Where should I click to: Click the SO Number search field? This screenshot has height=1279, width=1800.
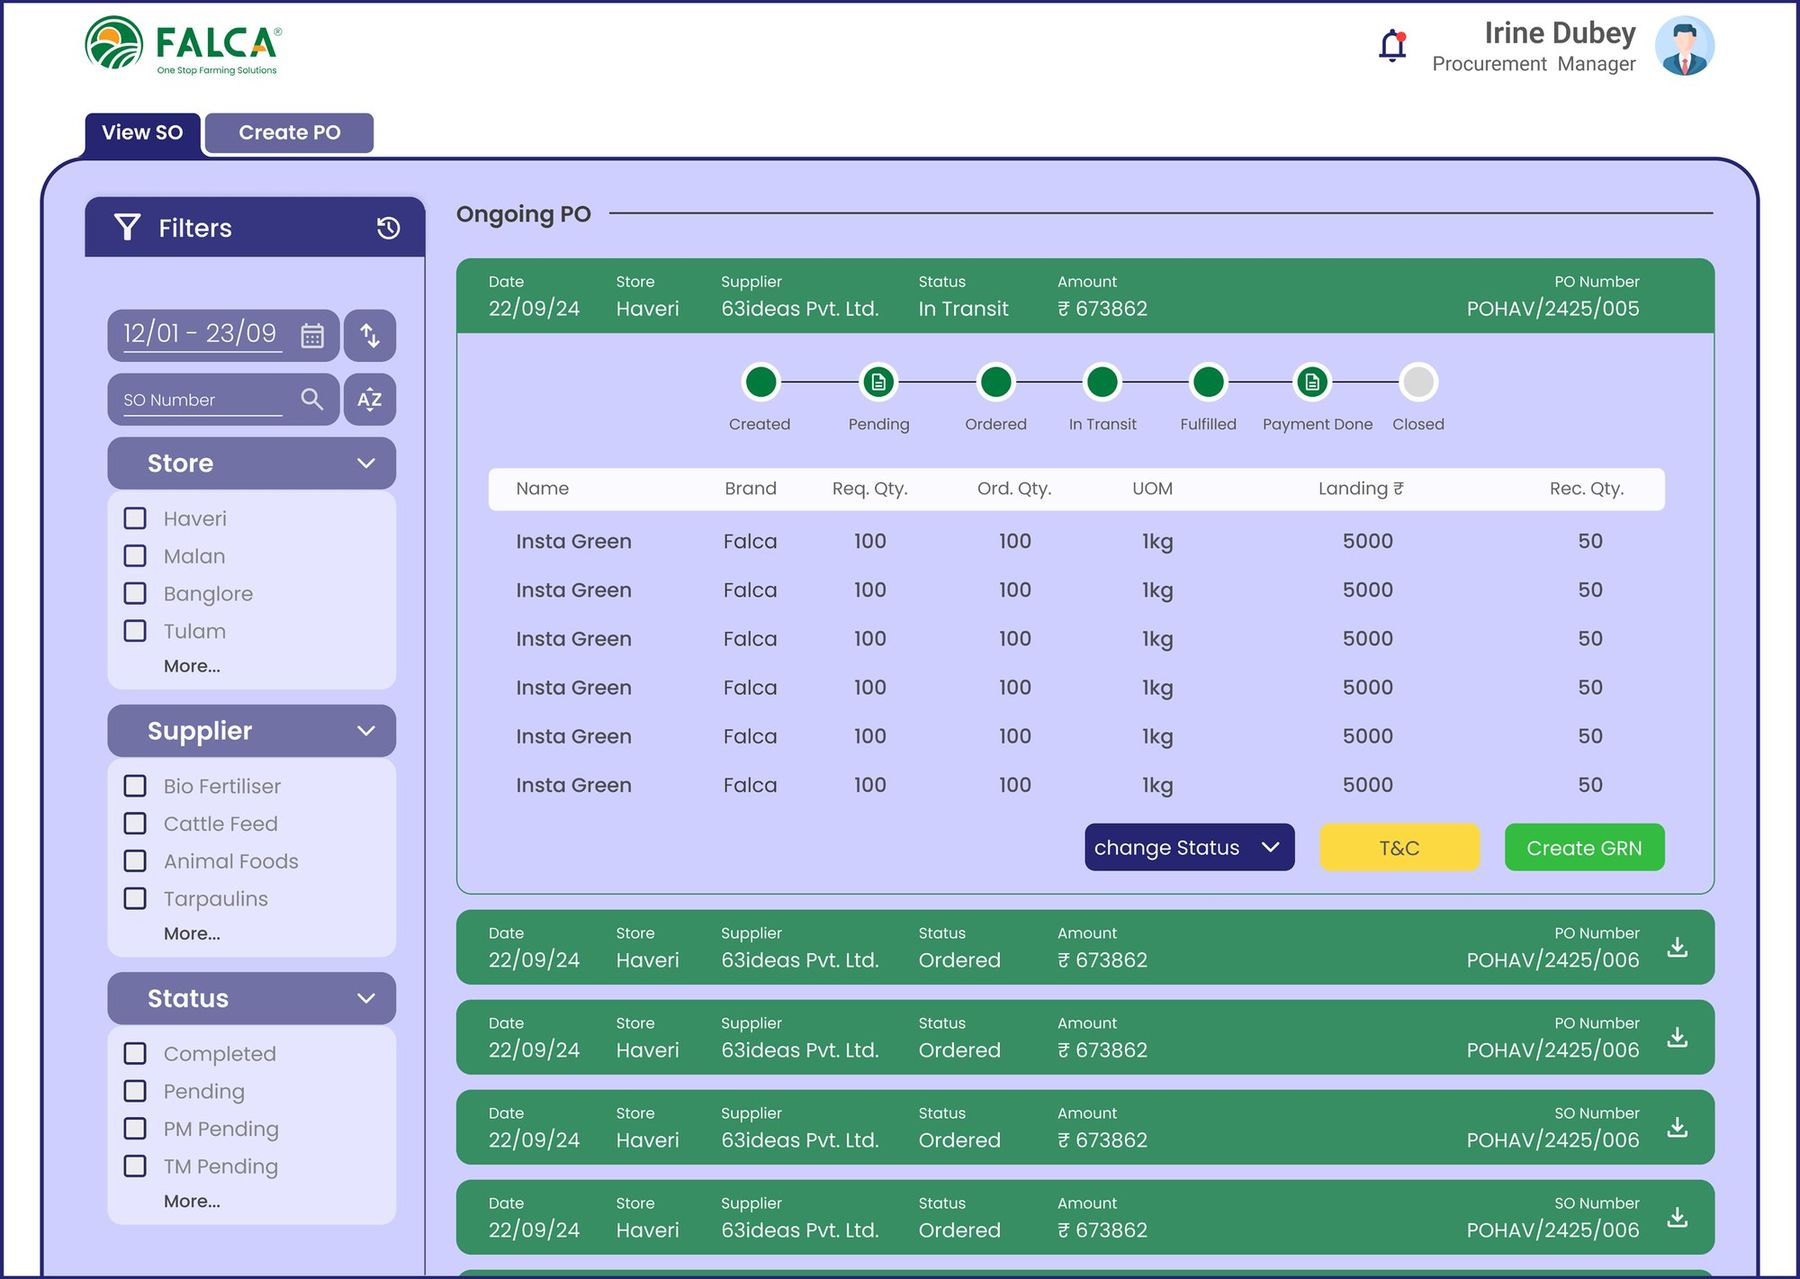click(x=223, y=399)
